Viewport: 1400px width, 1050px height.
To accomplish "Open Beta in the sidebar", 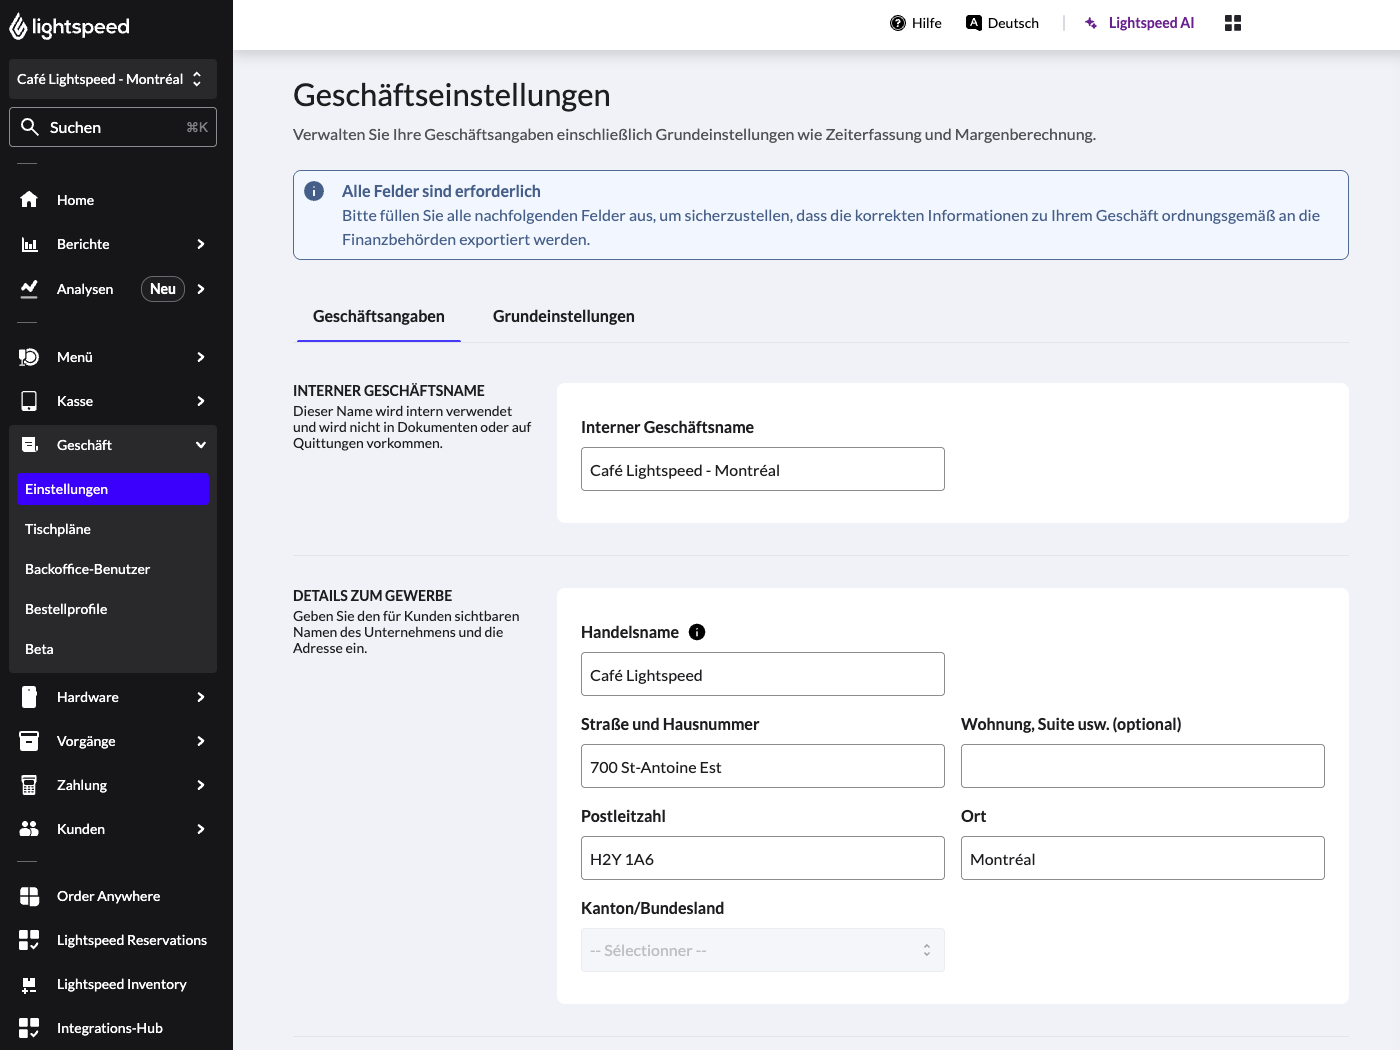I will [x=113, y=649].
